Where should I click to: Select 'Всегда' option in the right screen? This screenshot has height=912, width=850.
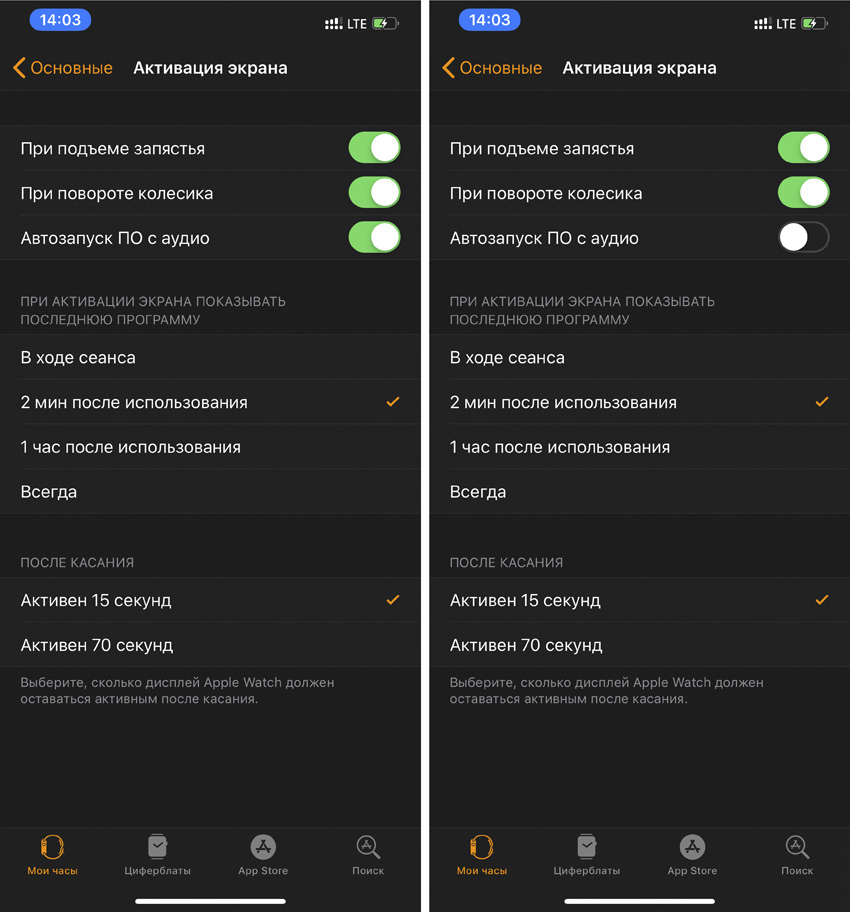[640, 491]
